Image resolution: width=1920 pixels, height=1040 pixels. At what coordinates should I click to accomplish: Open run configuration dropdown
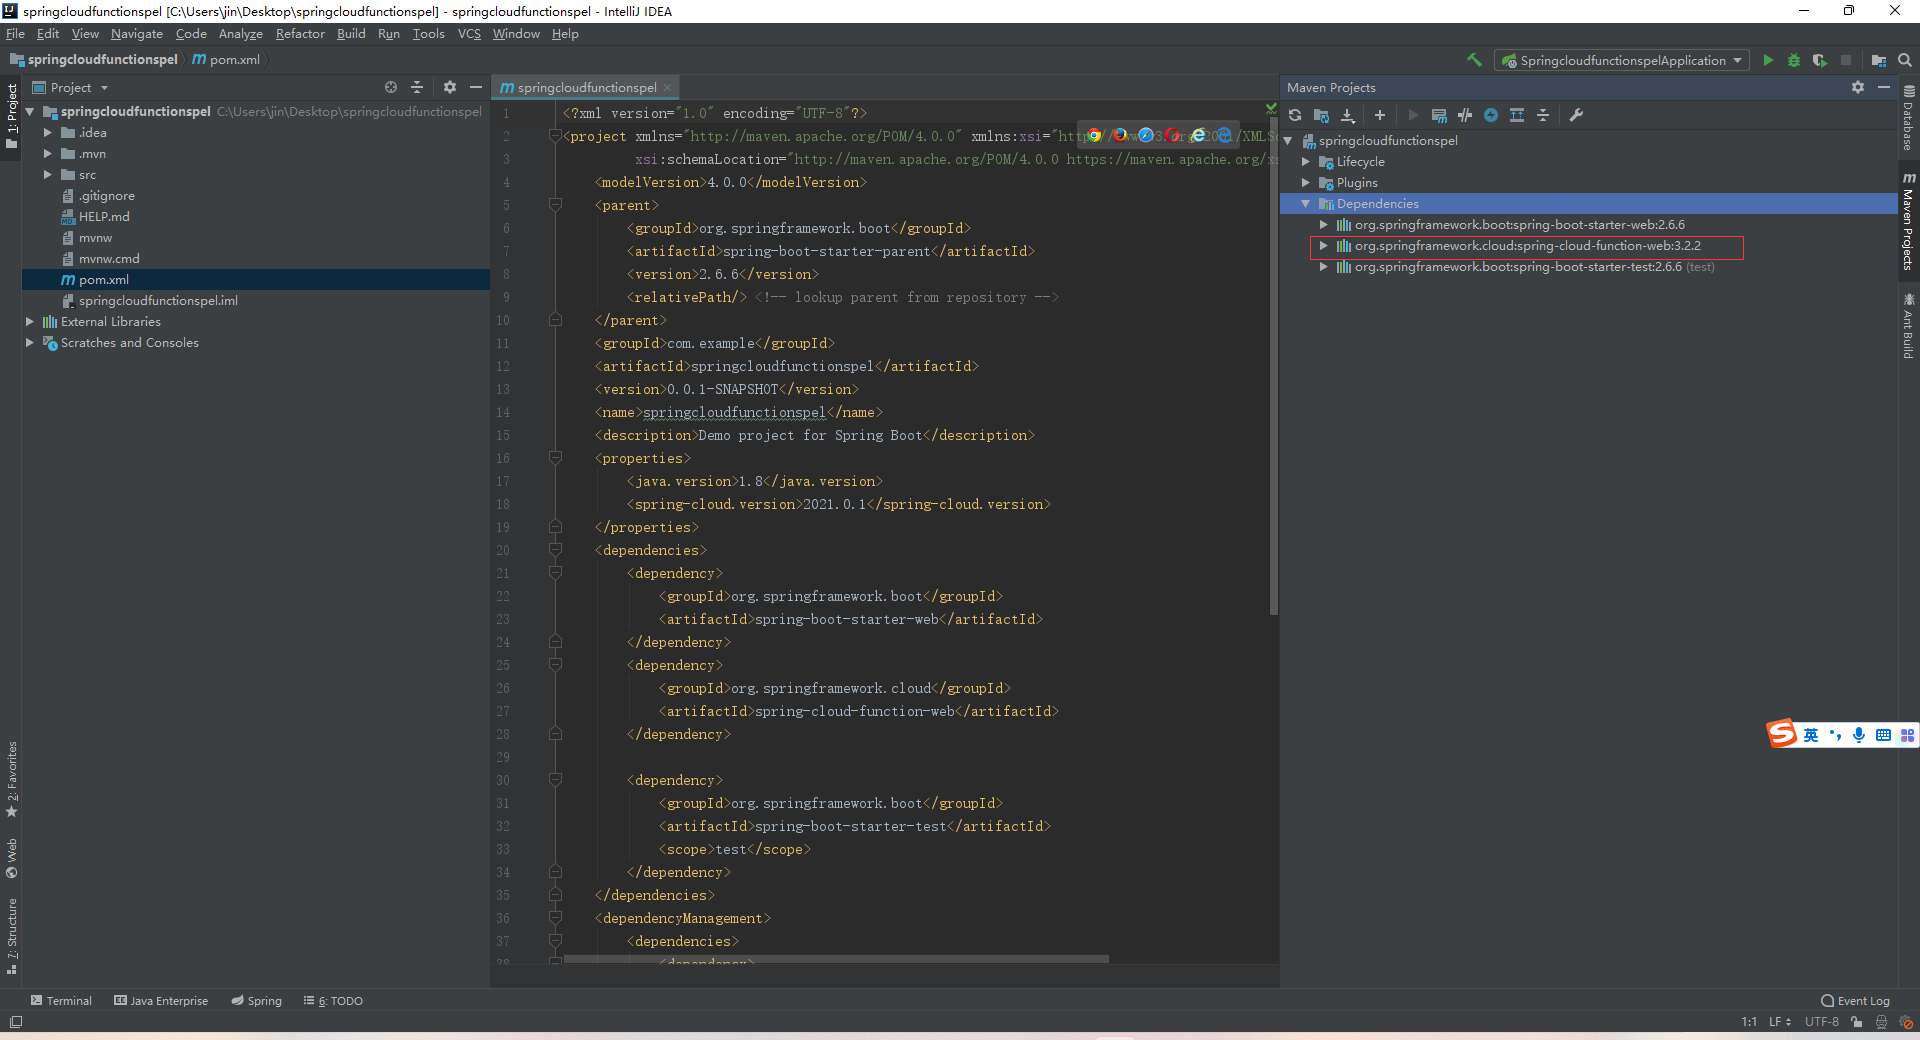1622,60
